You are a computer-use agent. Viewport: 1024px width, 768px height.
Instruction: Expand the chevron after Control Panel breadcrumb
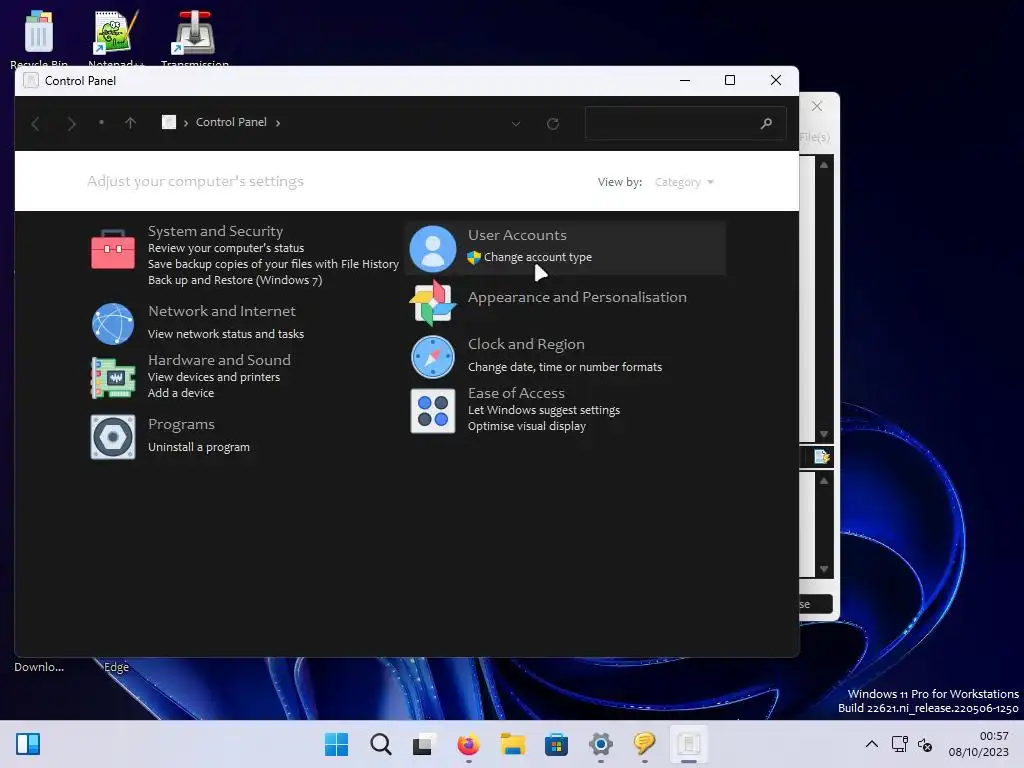click(278, 123)
